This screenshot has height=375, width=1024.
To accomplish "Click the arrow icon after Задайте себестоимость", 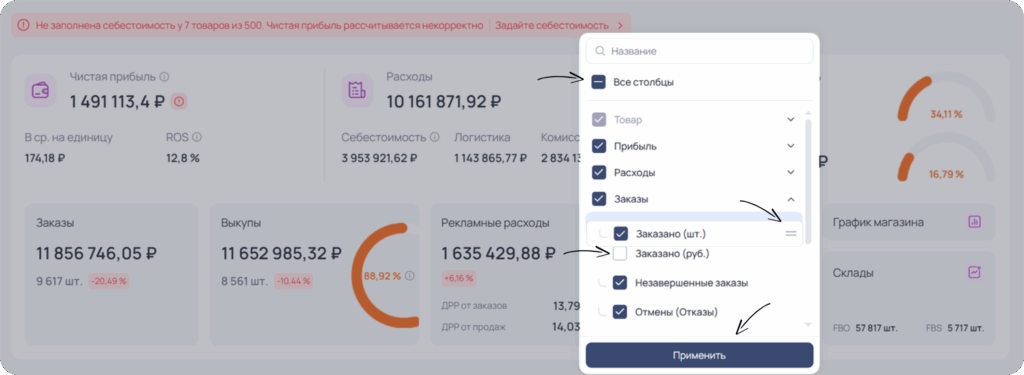I will pos(620,25).
